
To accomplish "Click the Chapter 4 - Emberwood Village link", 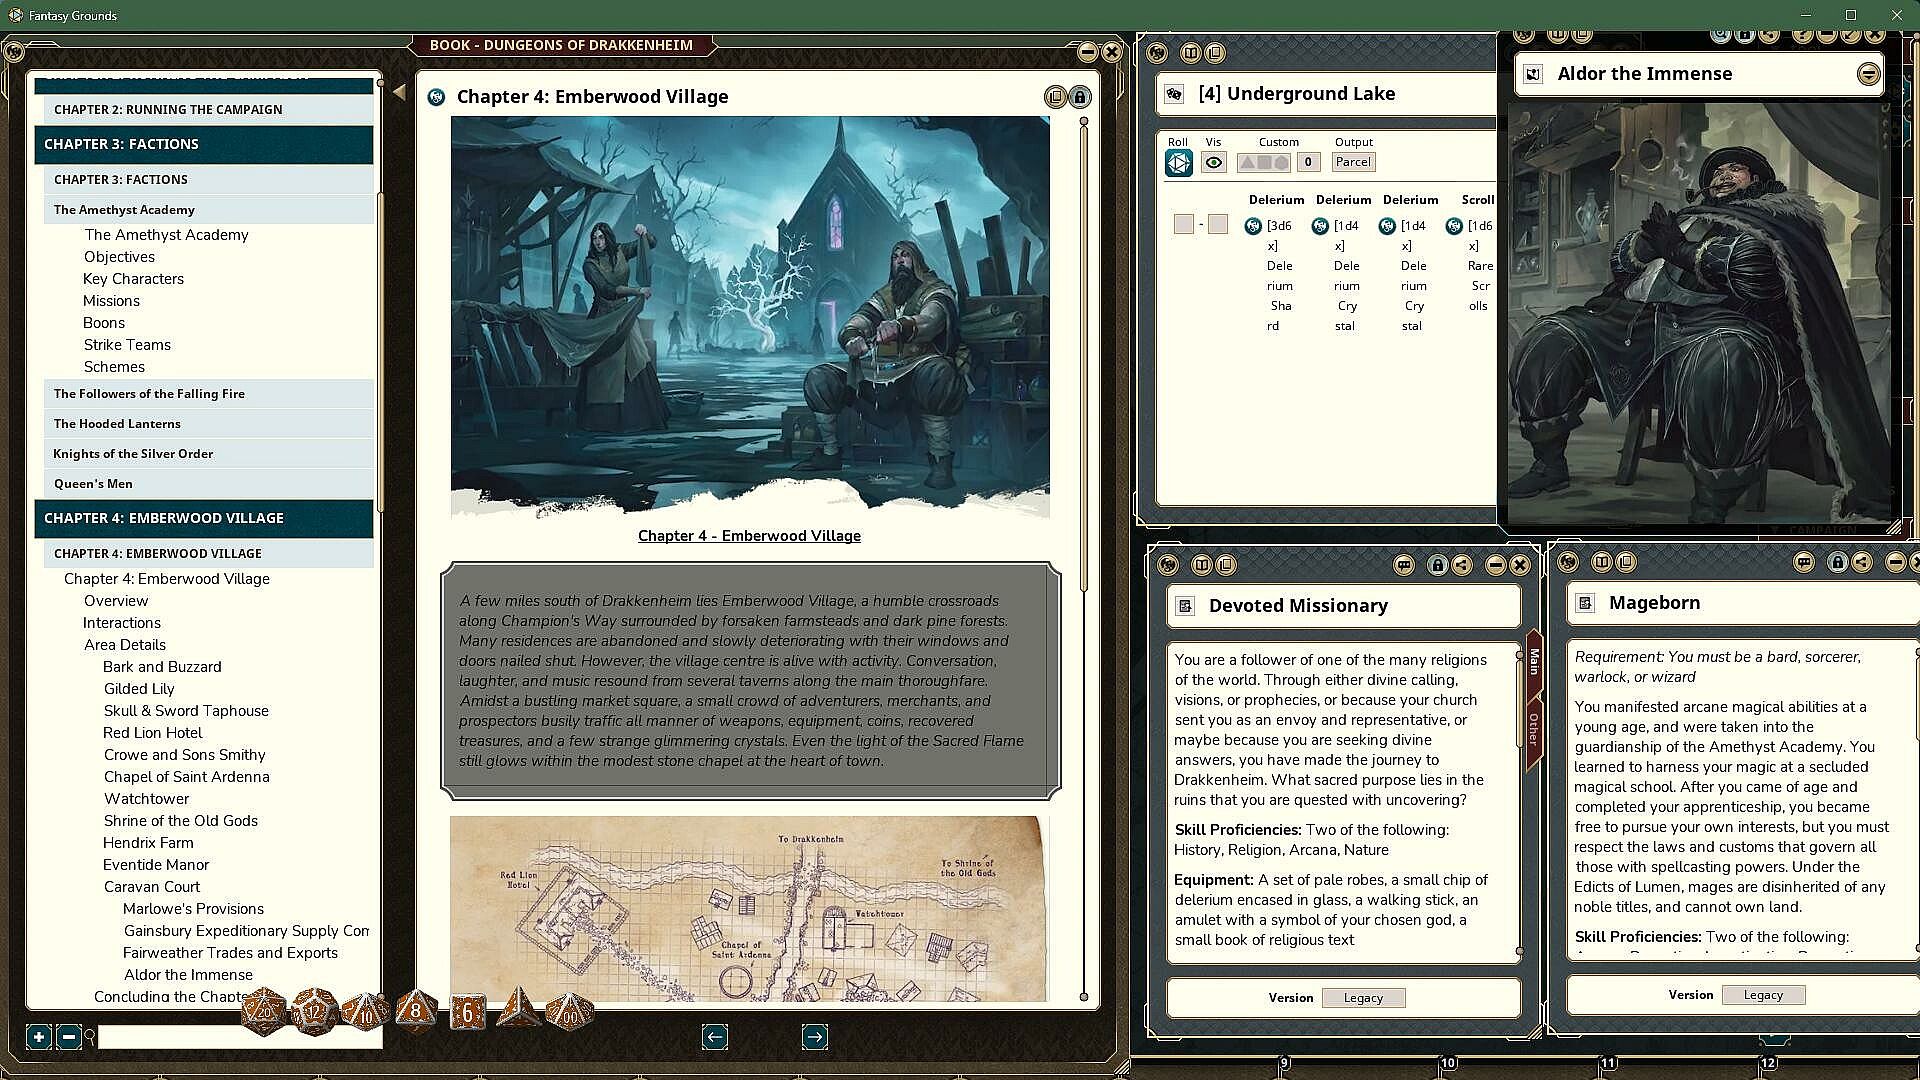I will click(749, 536).
